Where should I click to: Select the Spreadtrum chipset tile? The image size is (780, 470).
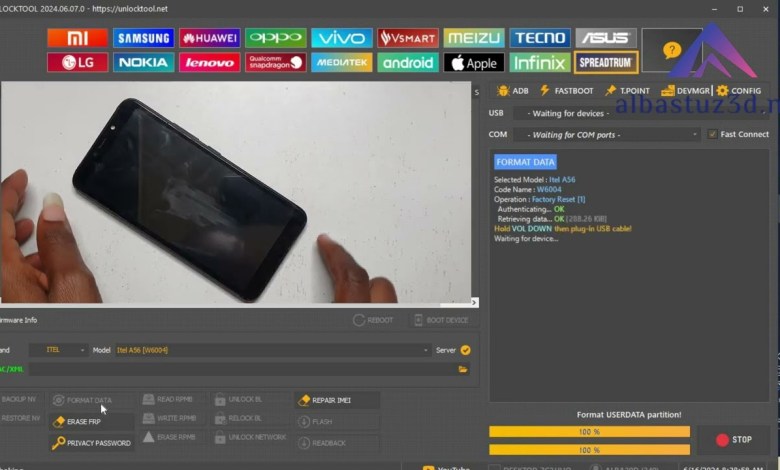click(606, 62)
